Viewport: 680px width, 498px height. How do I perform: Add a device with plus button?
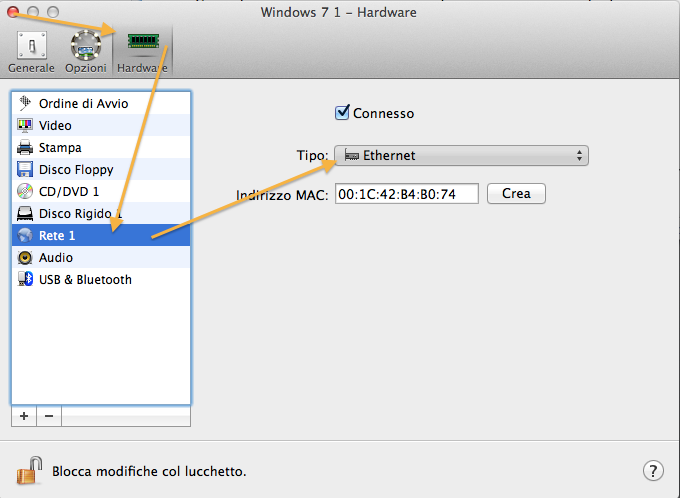24,416
